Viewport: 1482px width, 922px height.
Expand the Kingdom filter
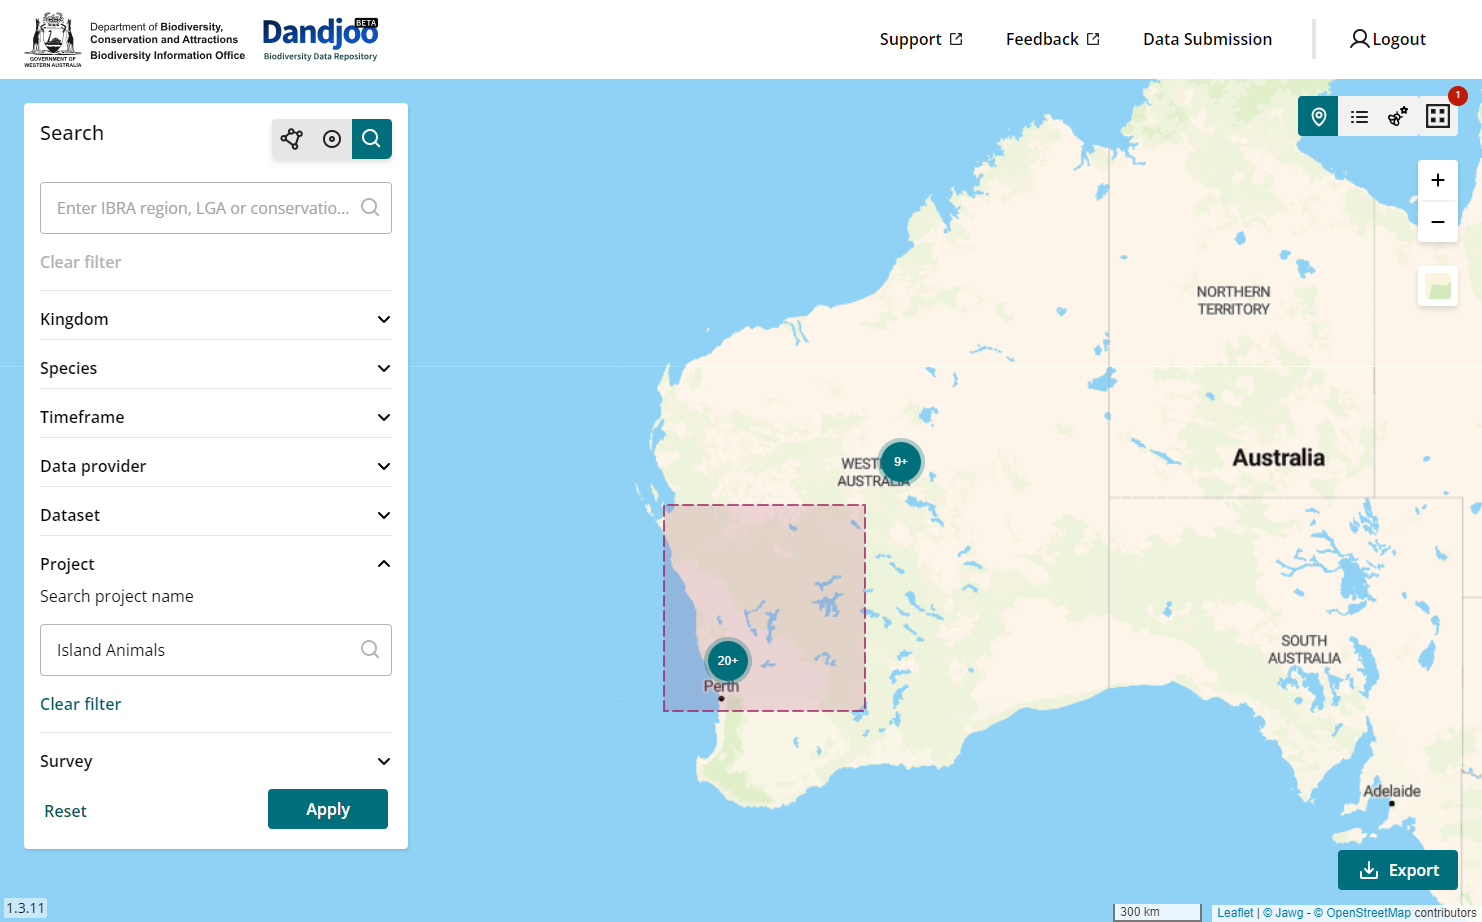click(216, 319)
